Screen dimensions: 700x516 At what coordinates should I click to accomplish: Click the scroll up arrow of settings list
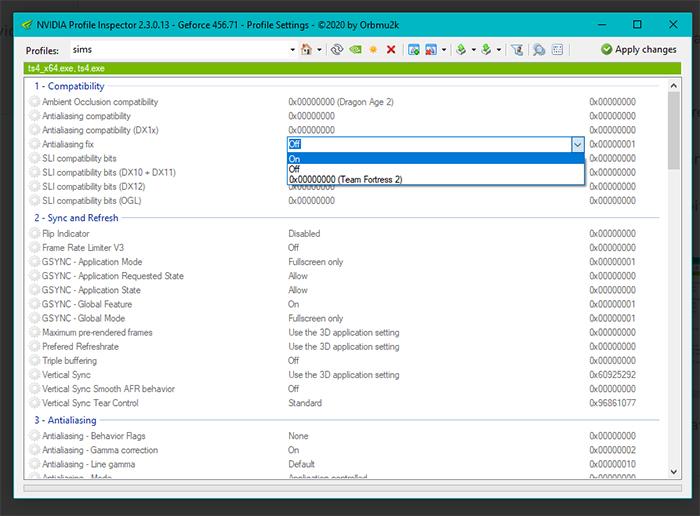coord(674,85)
